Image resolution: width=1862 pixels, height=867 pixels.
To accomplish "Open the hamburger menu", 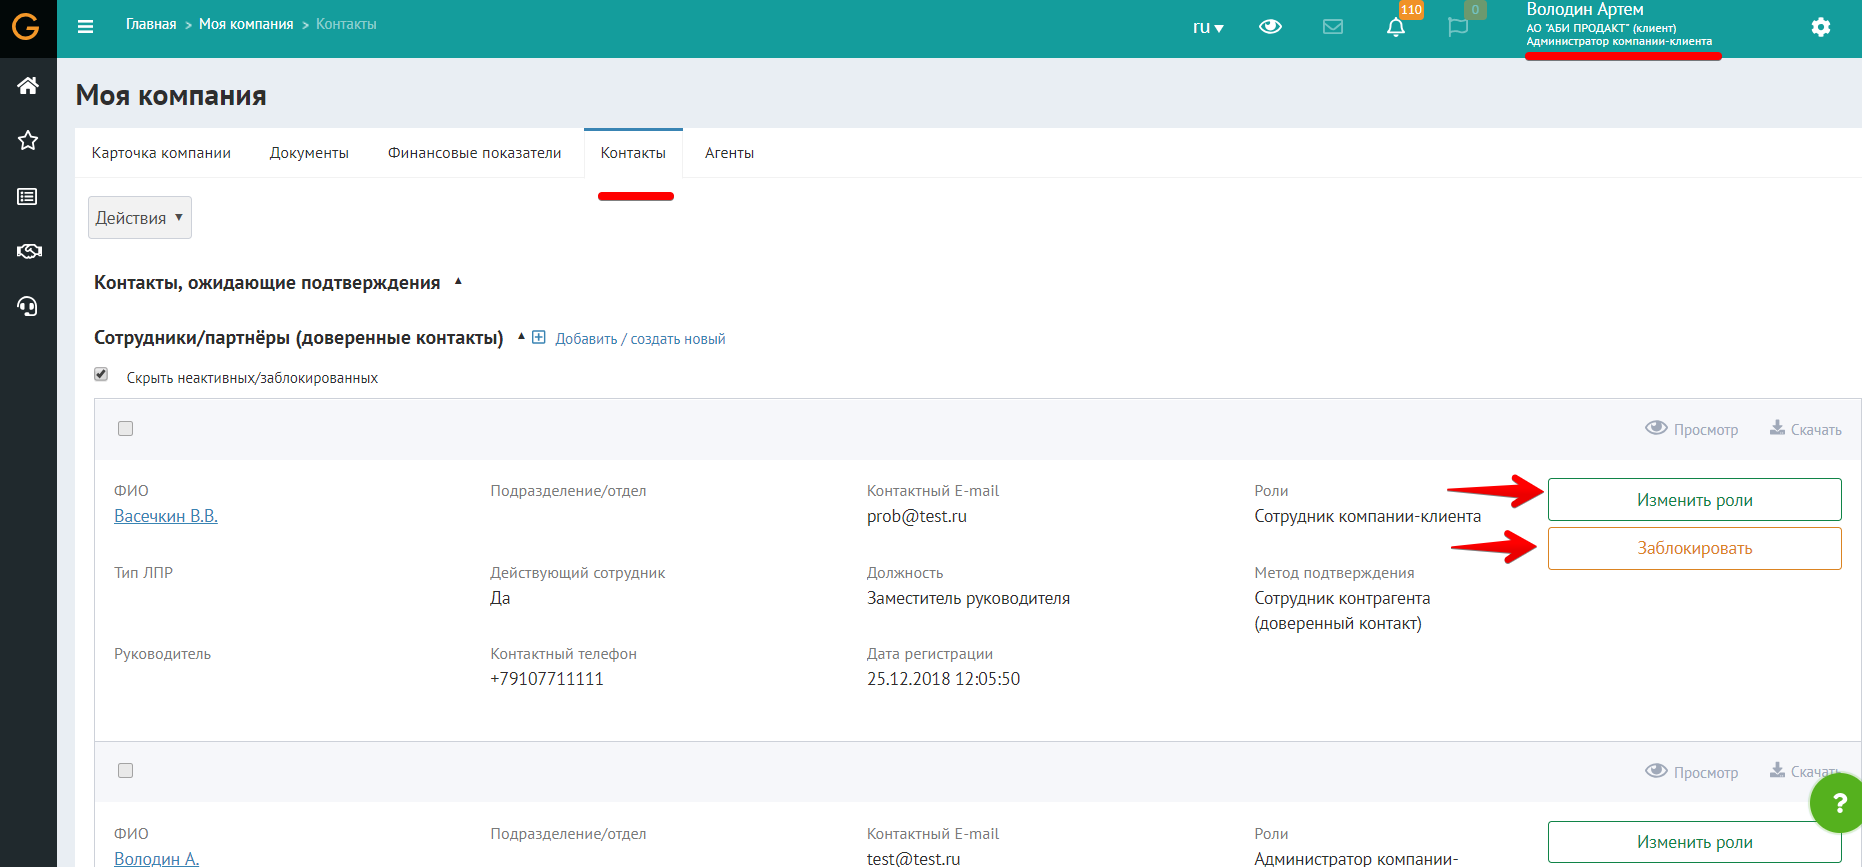I will pos(86,27).
